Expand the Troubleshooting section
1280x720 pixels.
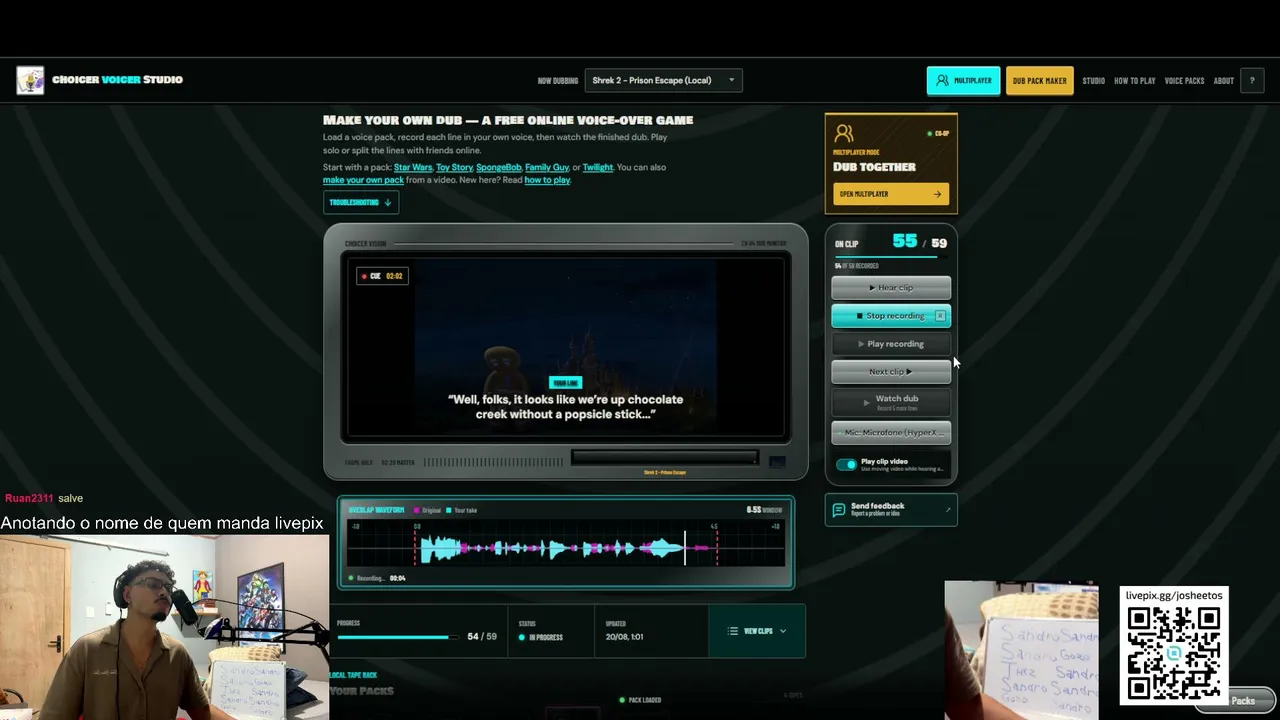tap(361, 202)
